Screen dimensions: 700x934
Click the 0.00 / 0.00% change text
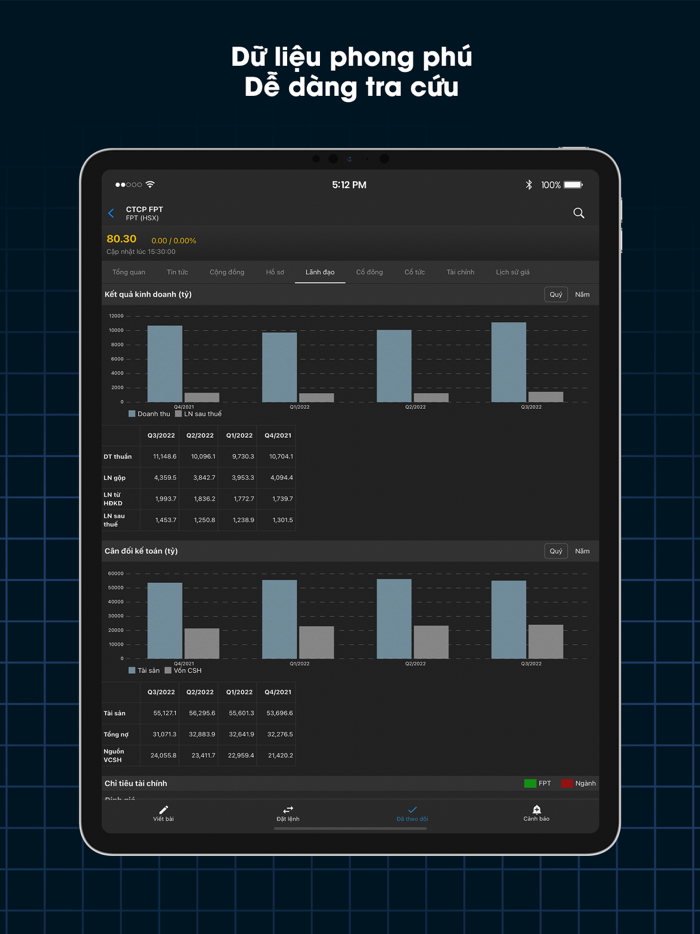[173, 241]
